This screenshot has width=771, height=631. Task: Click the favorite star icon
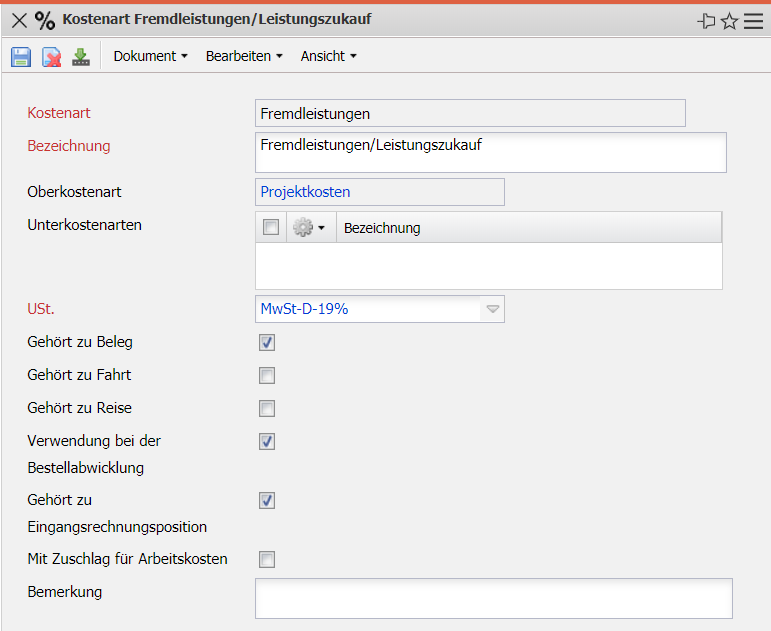730,21
